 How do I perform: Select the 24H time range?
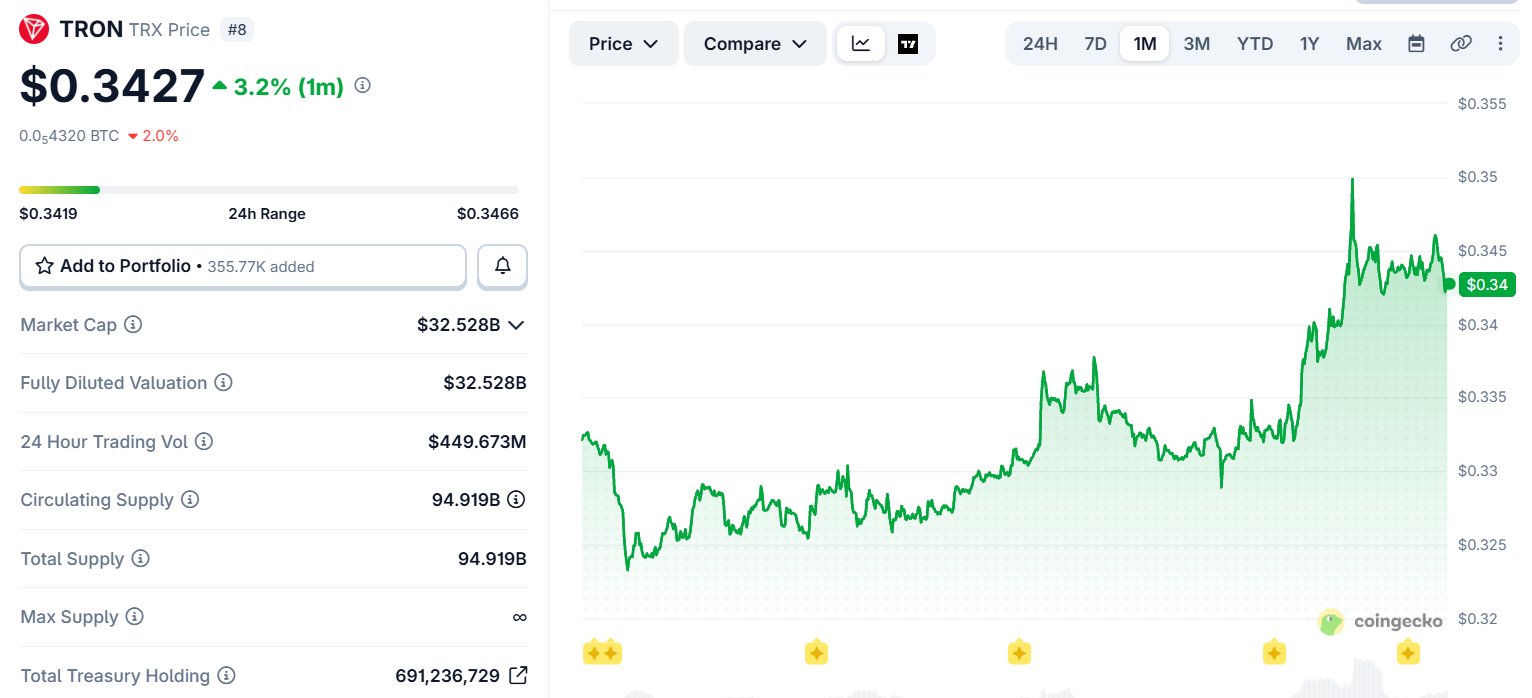click(x=1040, y=44)
